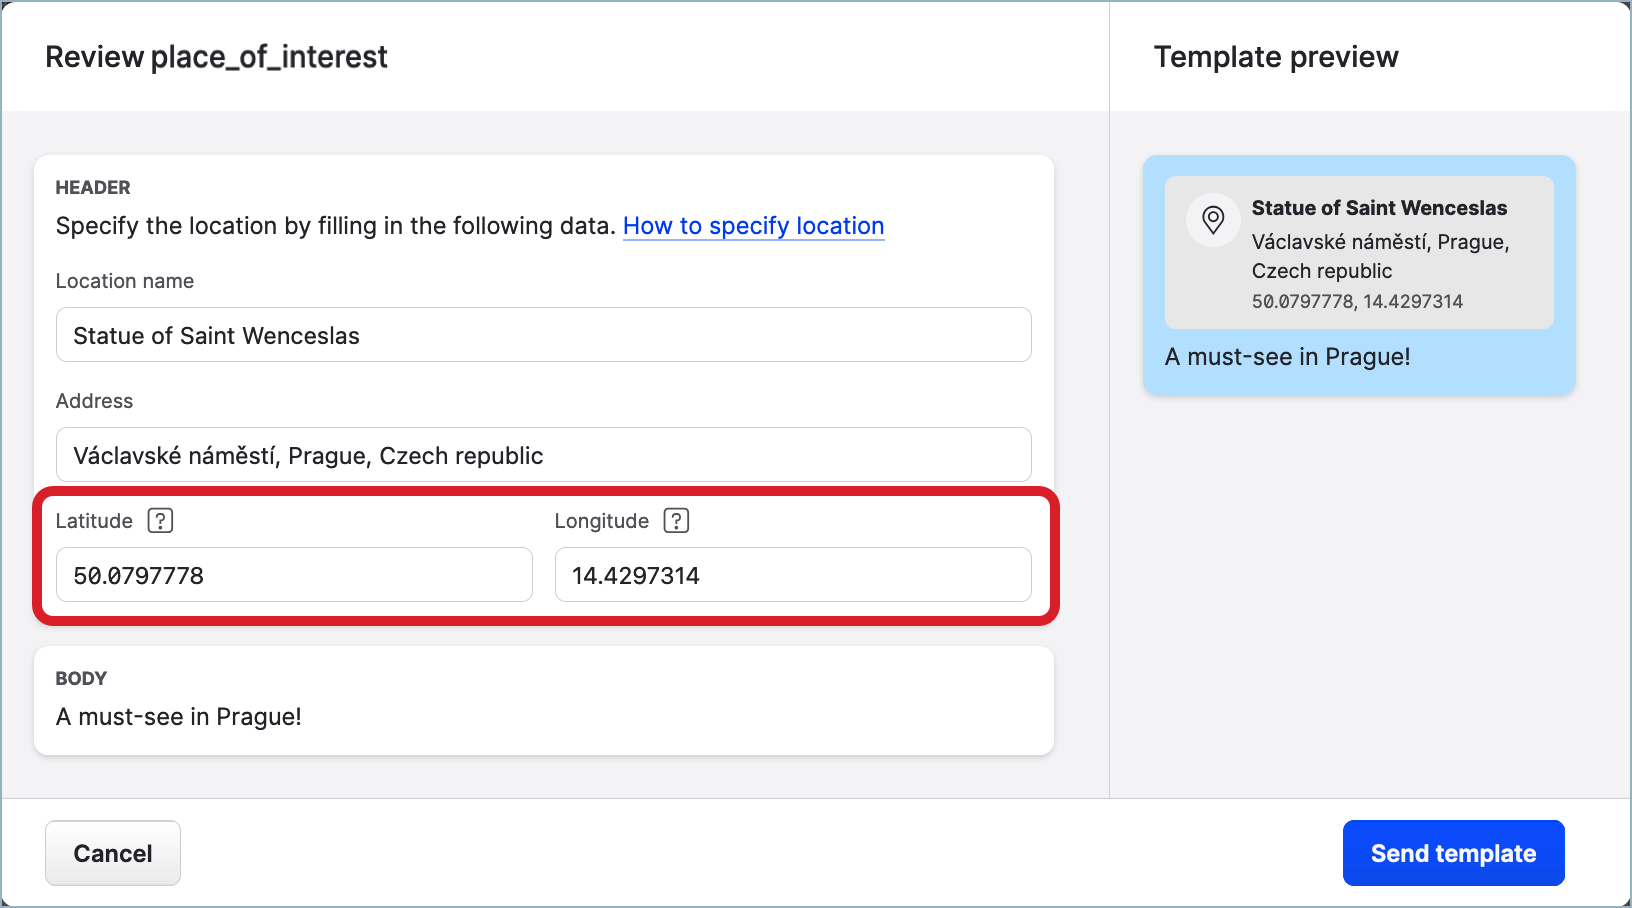Click the preview caption 'A must-see in Prague!'
Viewport: 1632px width, 908px height.
(x=1287, y=357)
